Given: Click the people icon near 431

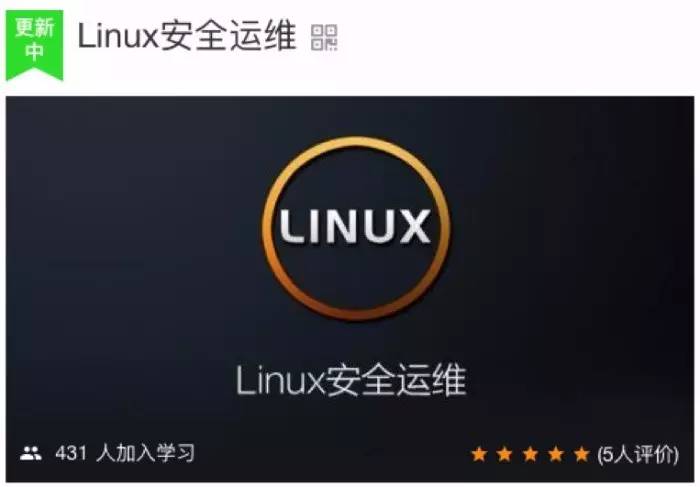Looking at the screenshot, I should tap(31, 454).
